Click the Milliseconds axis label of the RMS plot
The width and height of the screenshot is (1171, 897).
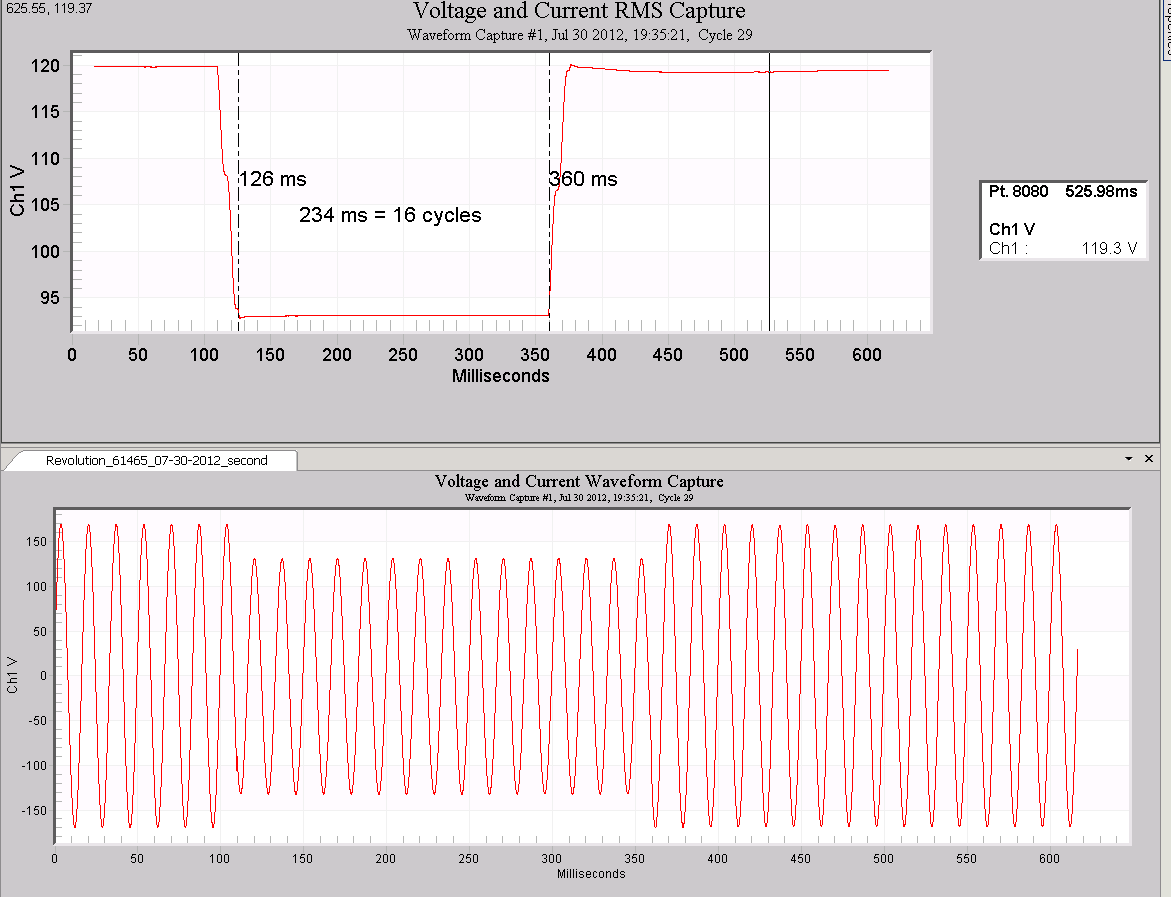click(x=501, y=376)
